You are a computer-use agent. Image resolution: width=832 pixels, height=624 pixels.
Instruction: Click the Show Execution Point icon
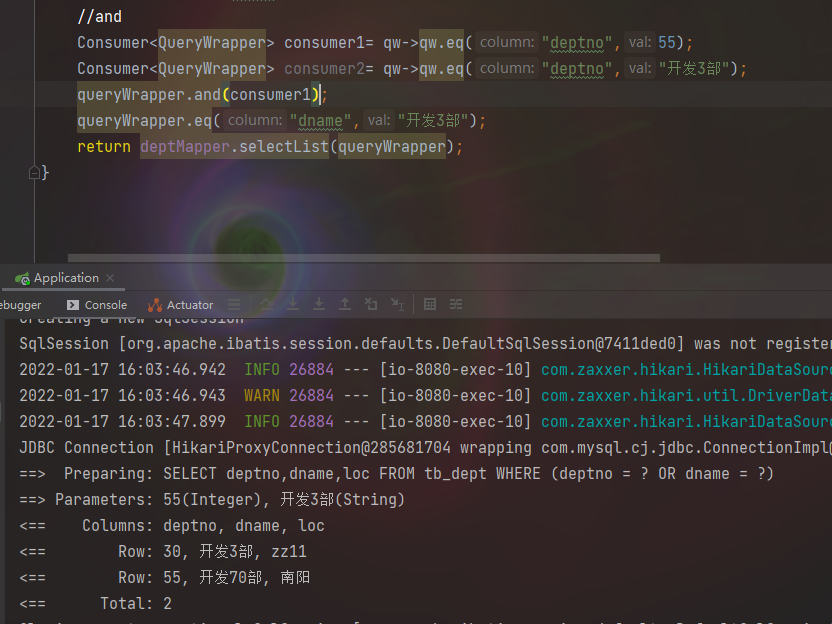[x=234, y=304]
